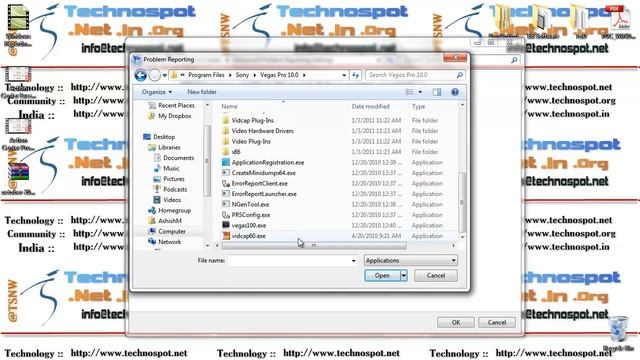Change view using the view icon
Screen dimensions: 640x360
[x=409, y=92]
